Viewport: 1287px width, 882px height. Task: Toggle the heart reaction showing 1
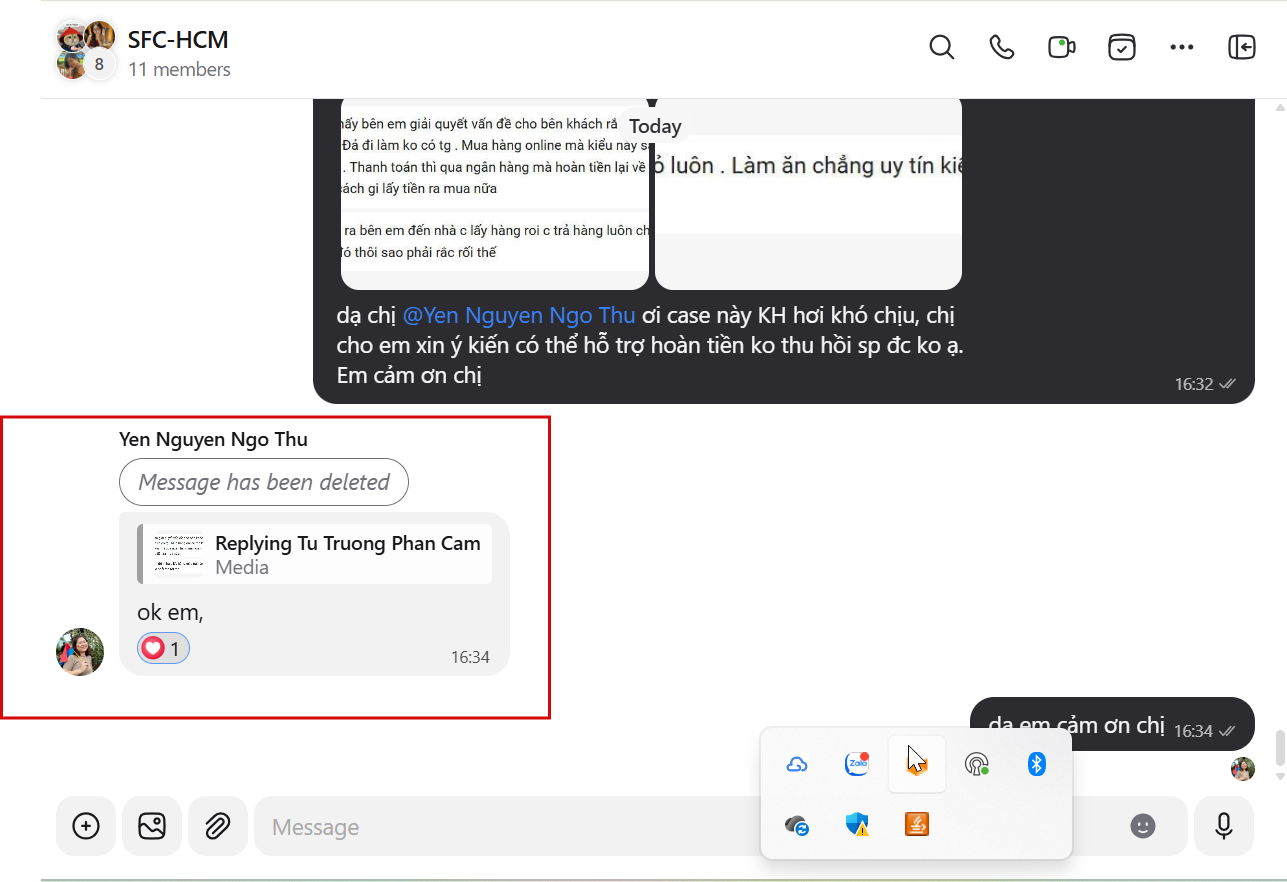(163, 649)
